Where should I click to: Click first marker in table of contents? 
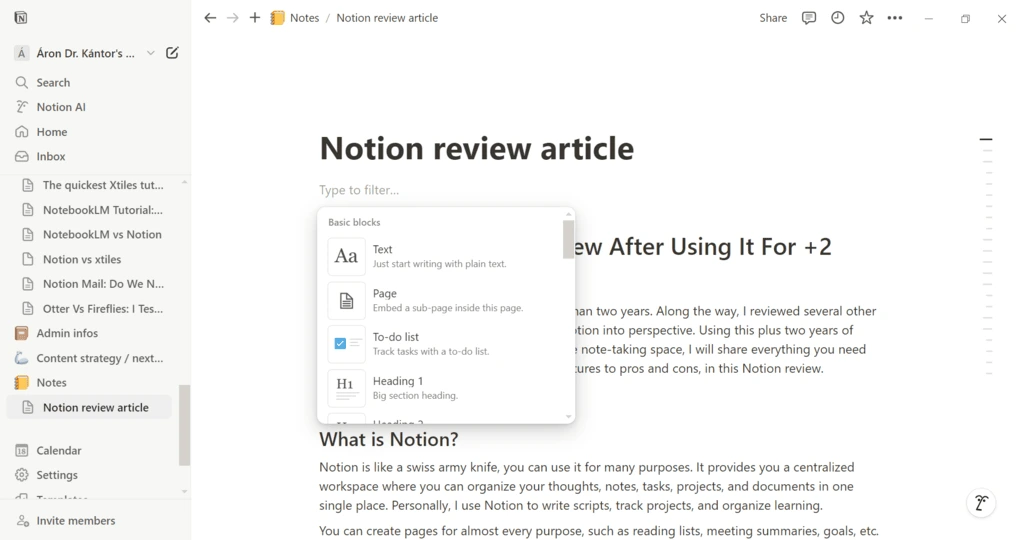tap(986, 139)
